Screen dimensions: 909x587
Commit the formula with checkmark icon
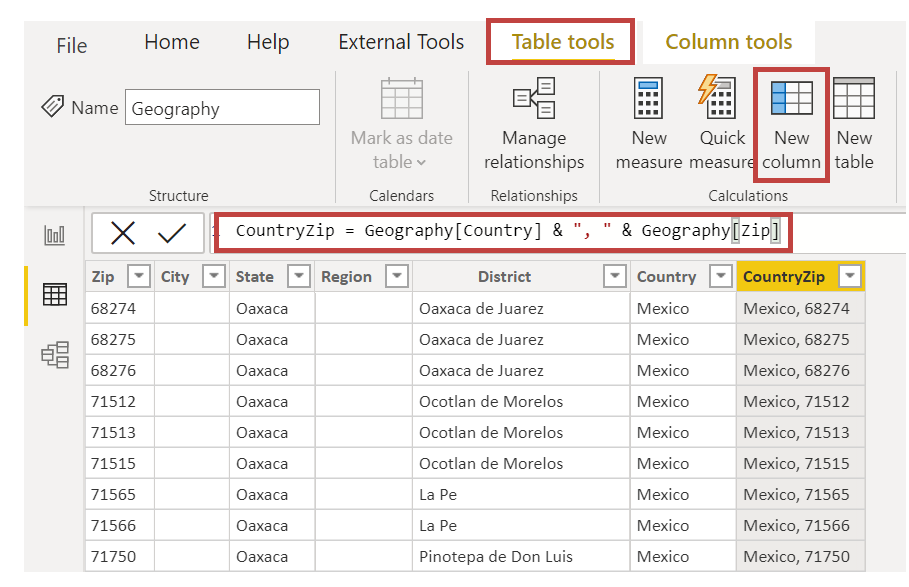point(172,233)
